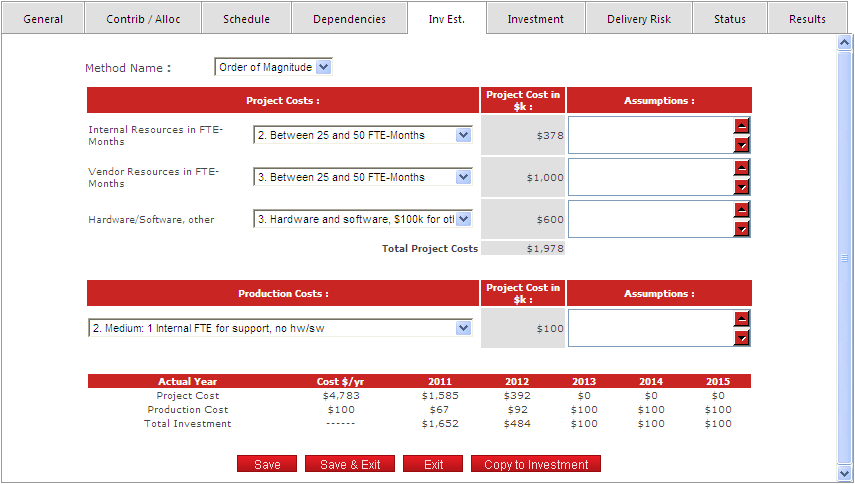
Task: Switch to the Delivery Risk tab
Action: point(639,19)
